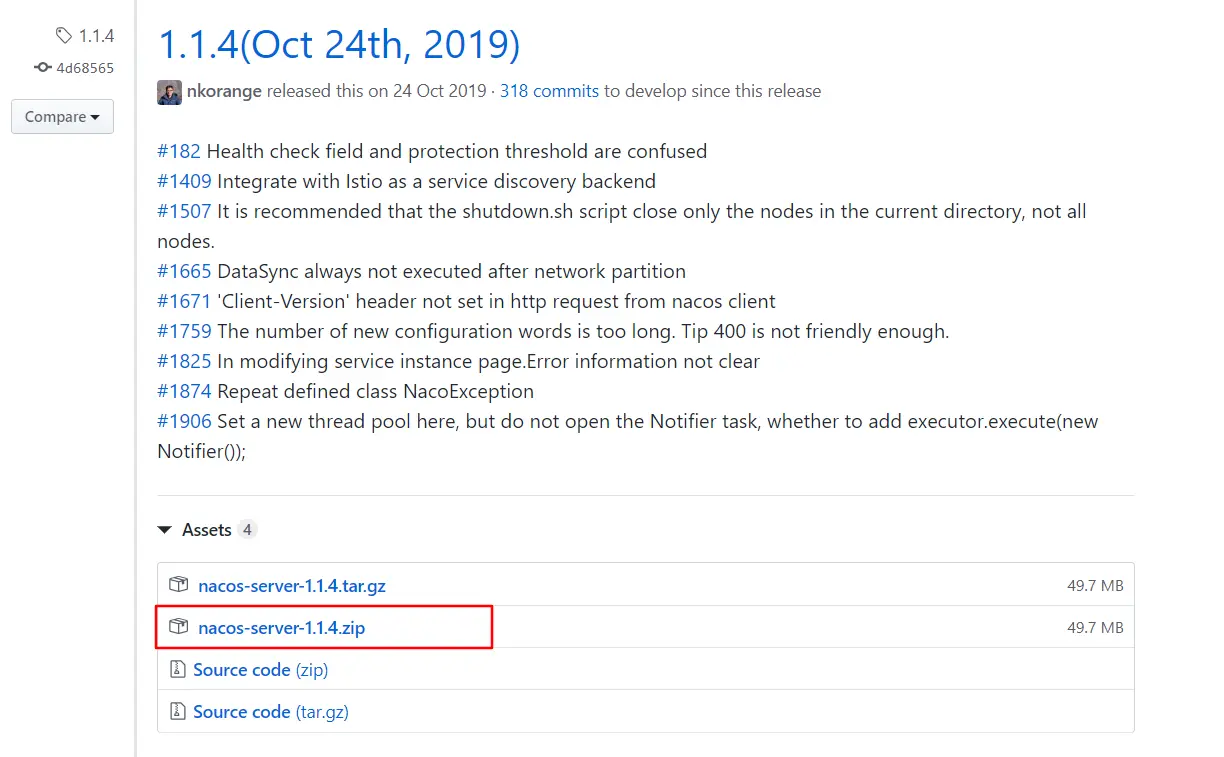This screenshot has height=757, width=1224.
Task: Open issue #1409 about Istio
Action: (184, 181)
